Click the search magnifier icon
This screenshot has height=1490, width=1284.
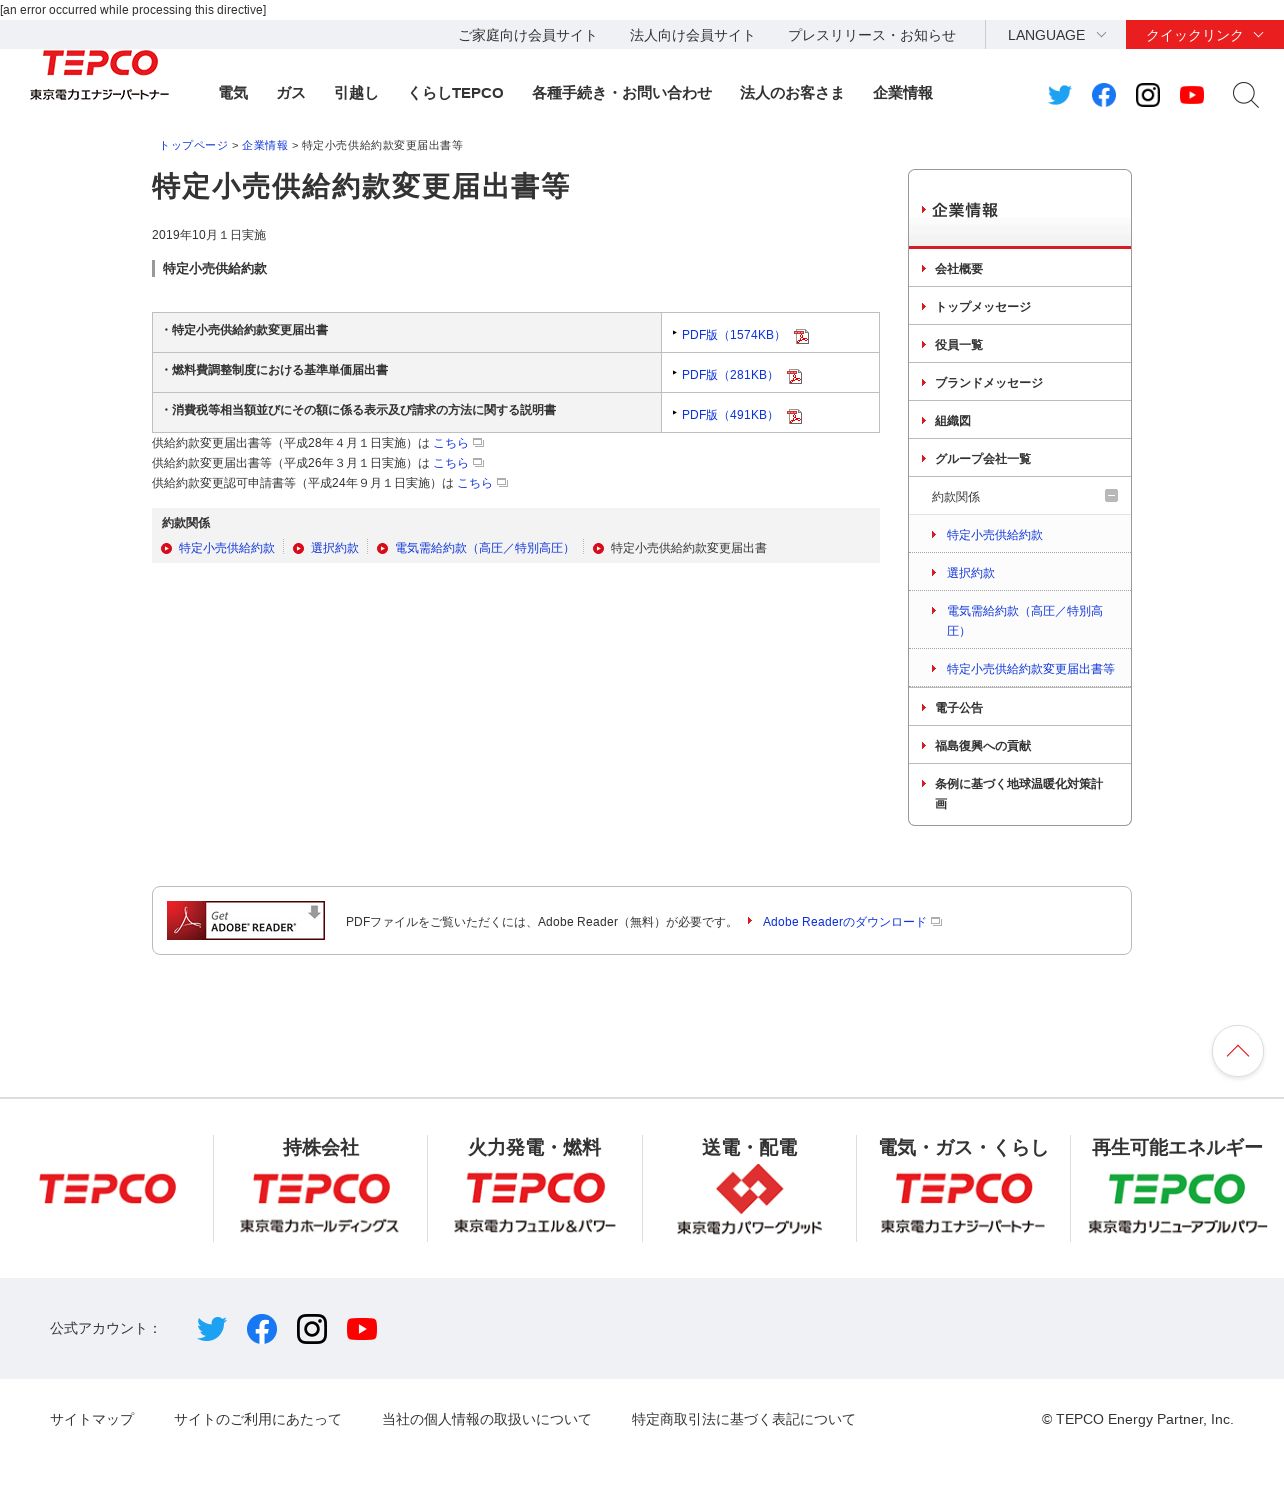tap(1245, 95)
